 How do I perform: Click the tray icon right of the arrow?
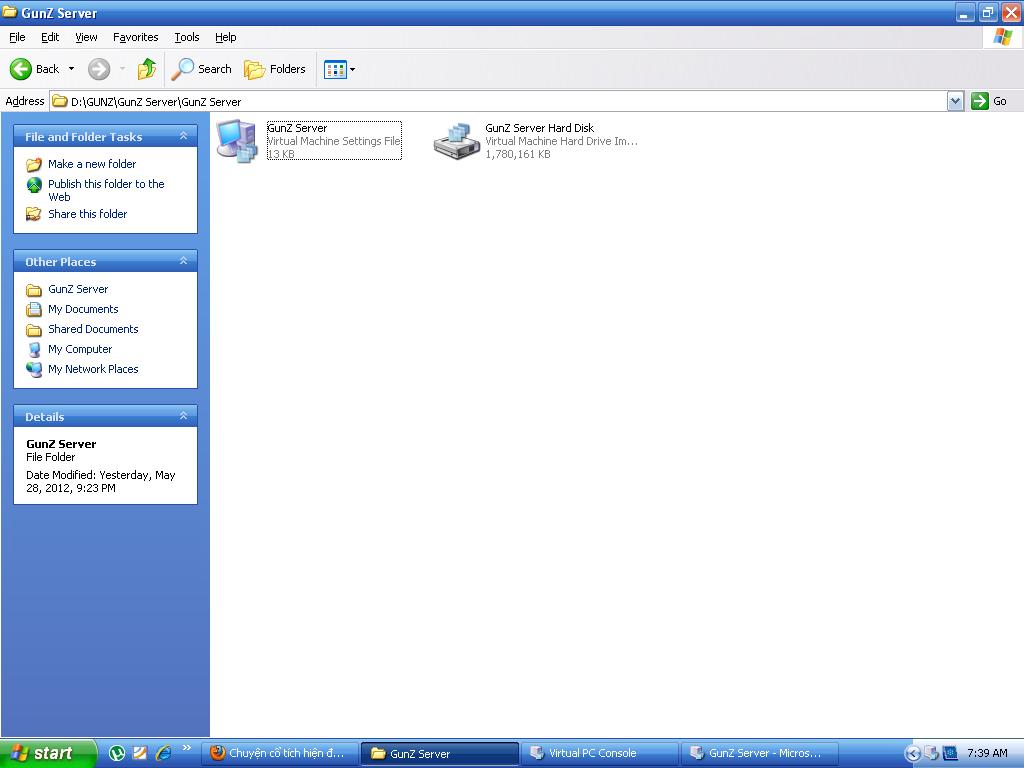931,753
